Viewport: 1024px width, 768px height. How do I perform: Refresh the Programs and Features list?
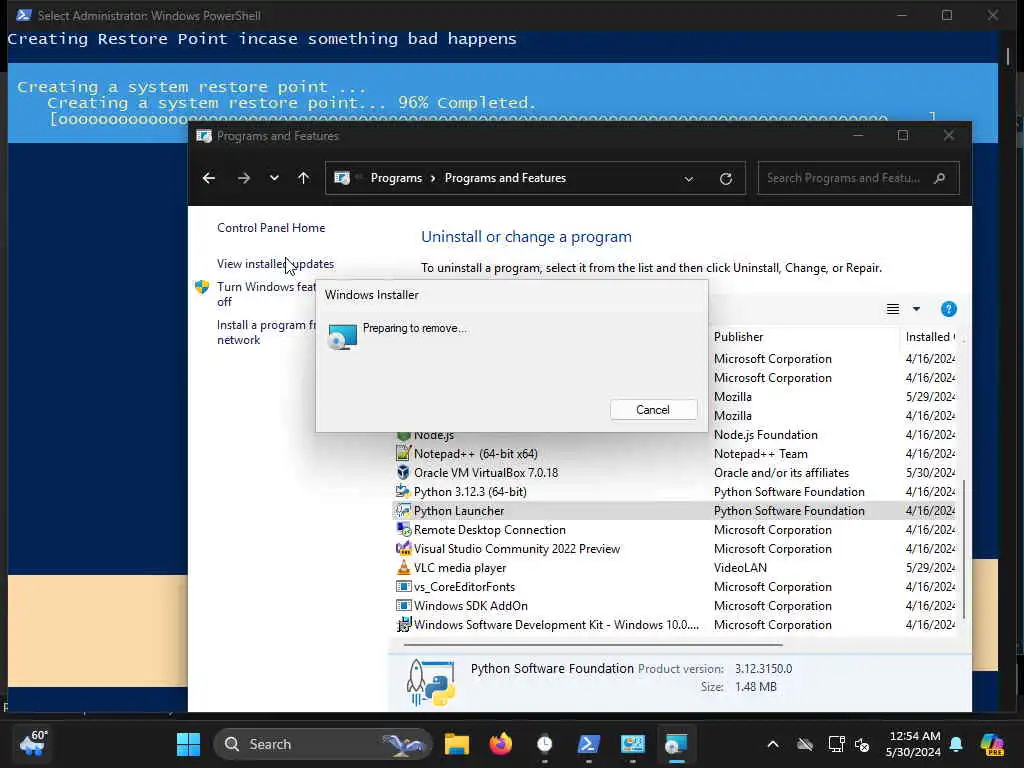click(726, 179)
